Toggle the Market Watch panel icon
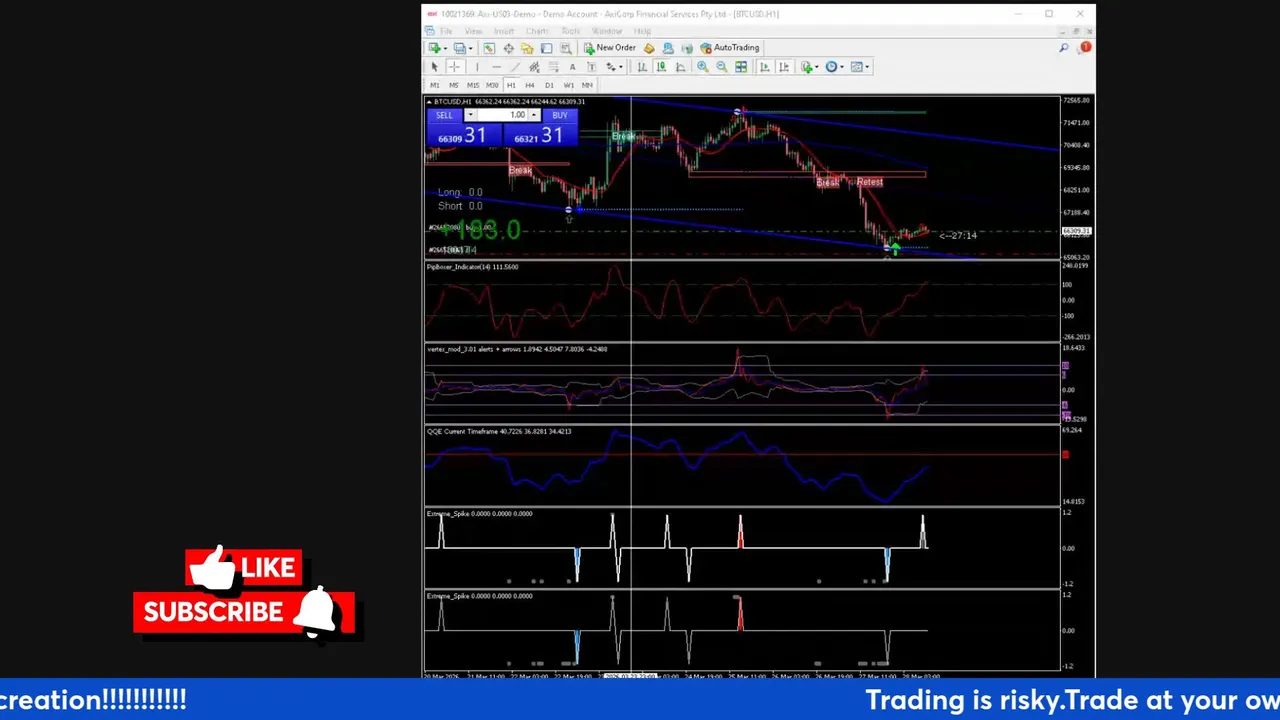1280x720 pixels. tap(489, 48)
